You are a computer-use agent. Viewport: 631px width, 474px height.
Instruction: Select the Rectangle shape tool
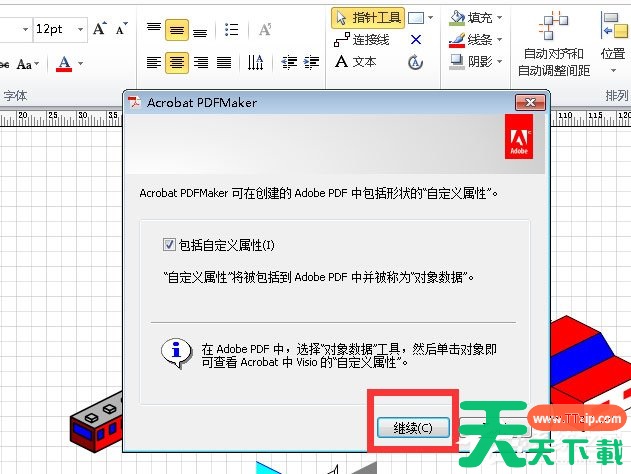416,18
